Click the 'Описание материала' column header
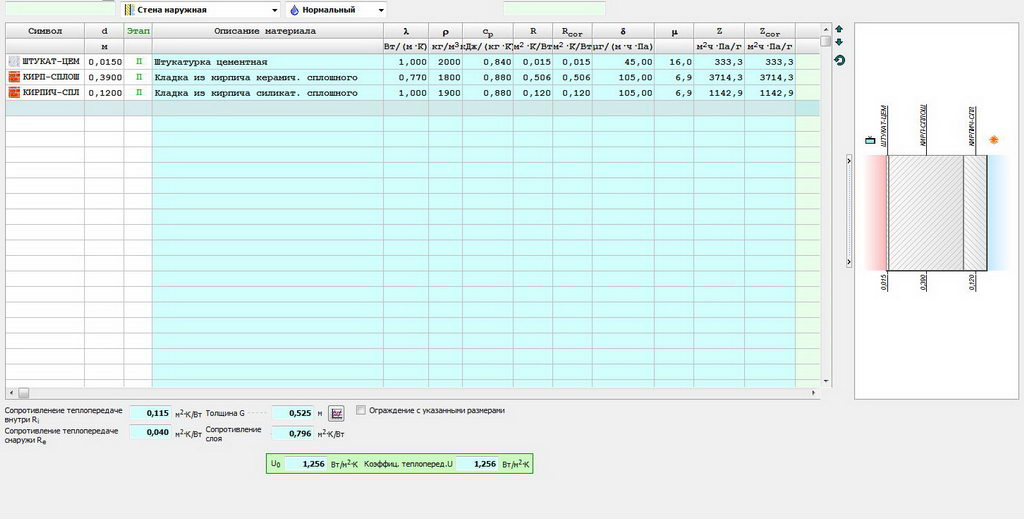Screen dimensions: 1024x519 [266, 31]
